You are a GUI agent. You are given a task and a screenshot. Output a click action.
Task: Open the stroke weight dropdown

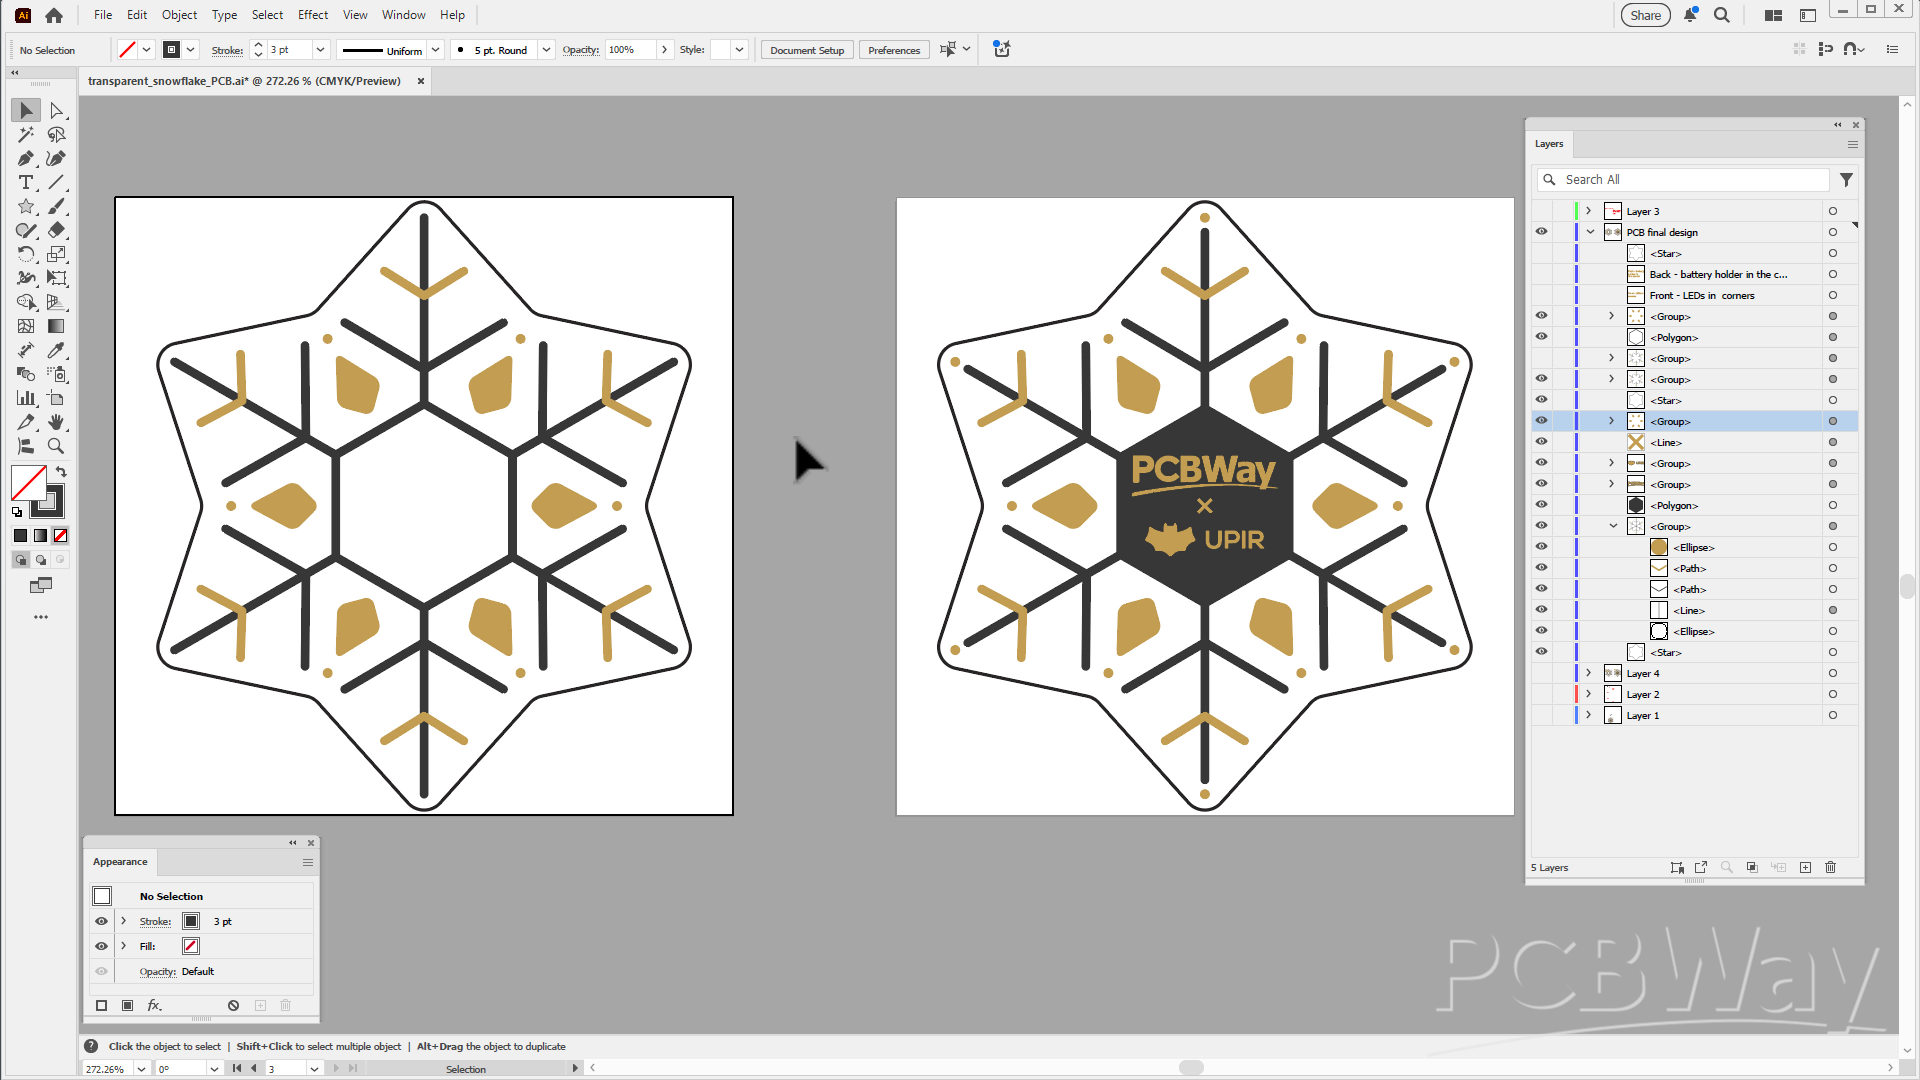[320, 50]
